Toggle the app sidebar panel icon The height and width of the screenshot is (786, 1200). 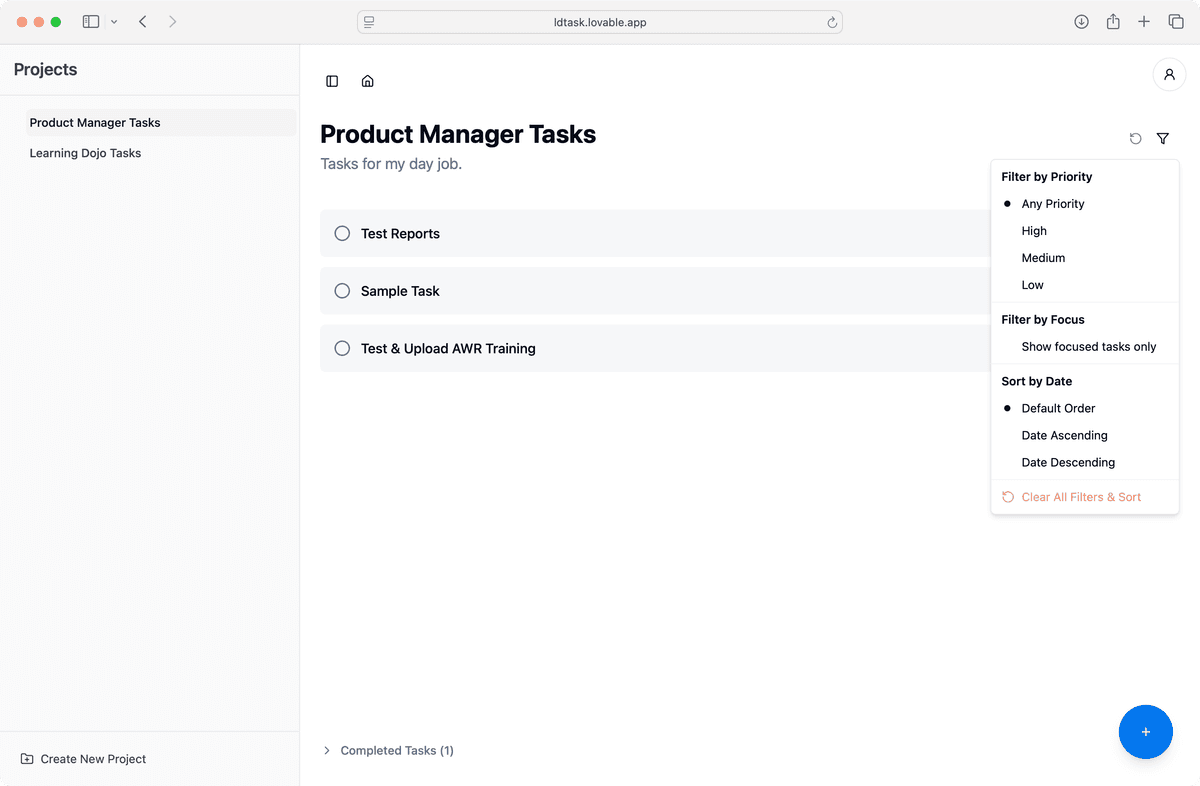[x=332, y=81]
